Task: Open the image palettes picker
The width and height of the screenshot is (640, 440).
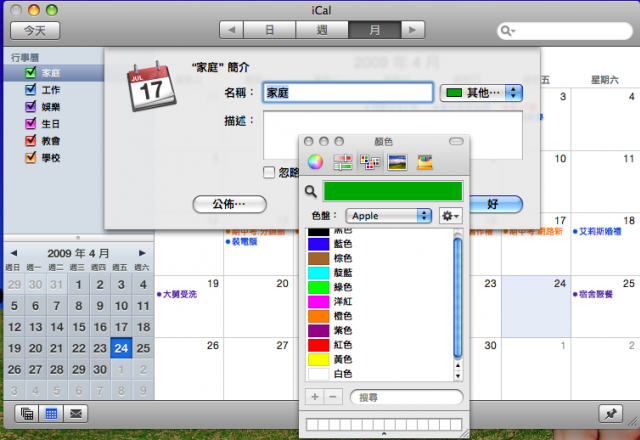Action: (397, 162)
